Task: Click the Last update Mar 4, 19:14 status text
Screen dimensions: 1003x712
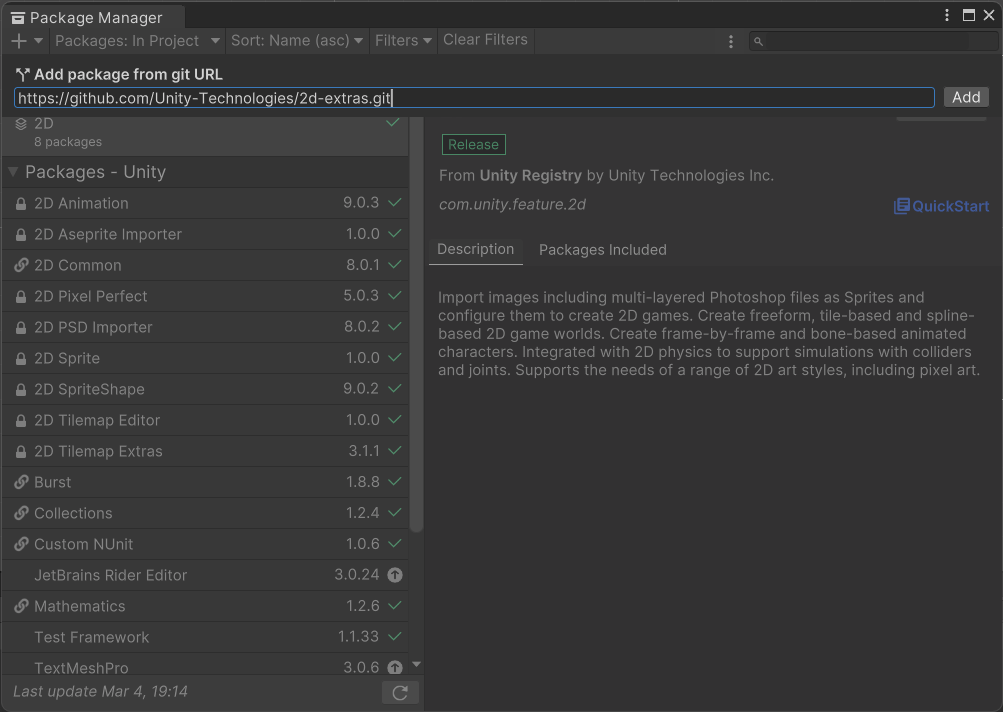Action: click(x=100, y=692)
